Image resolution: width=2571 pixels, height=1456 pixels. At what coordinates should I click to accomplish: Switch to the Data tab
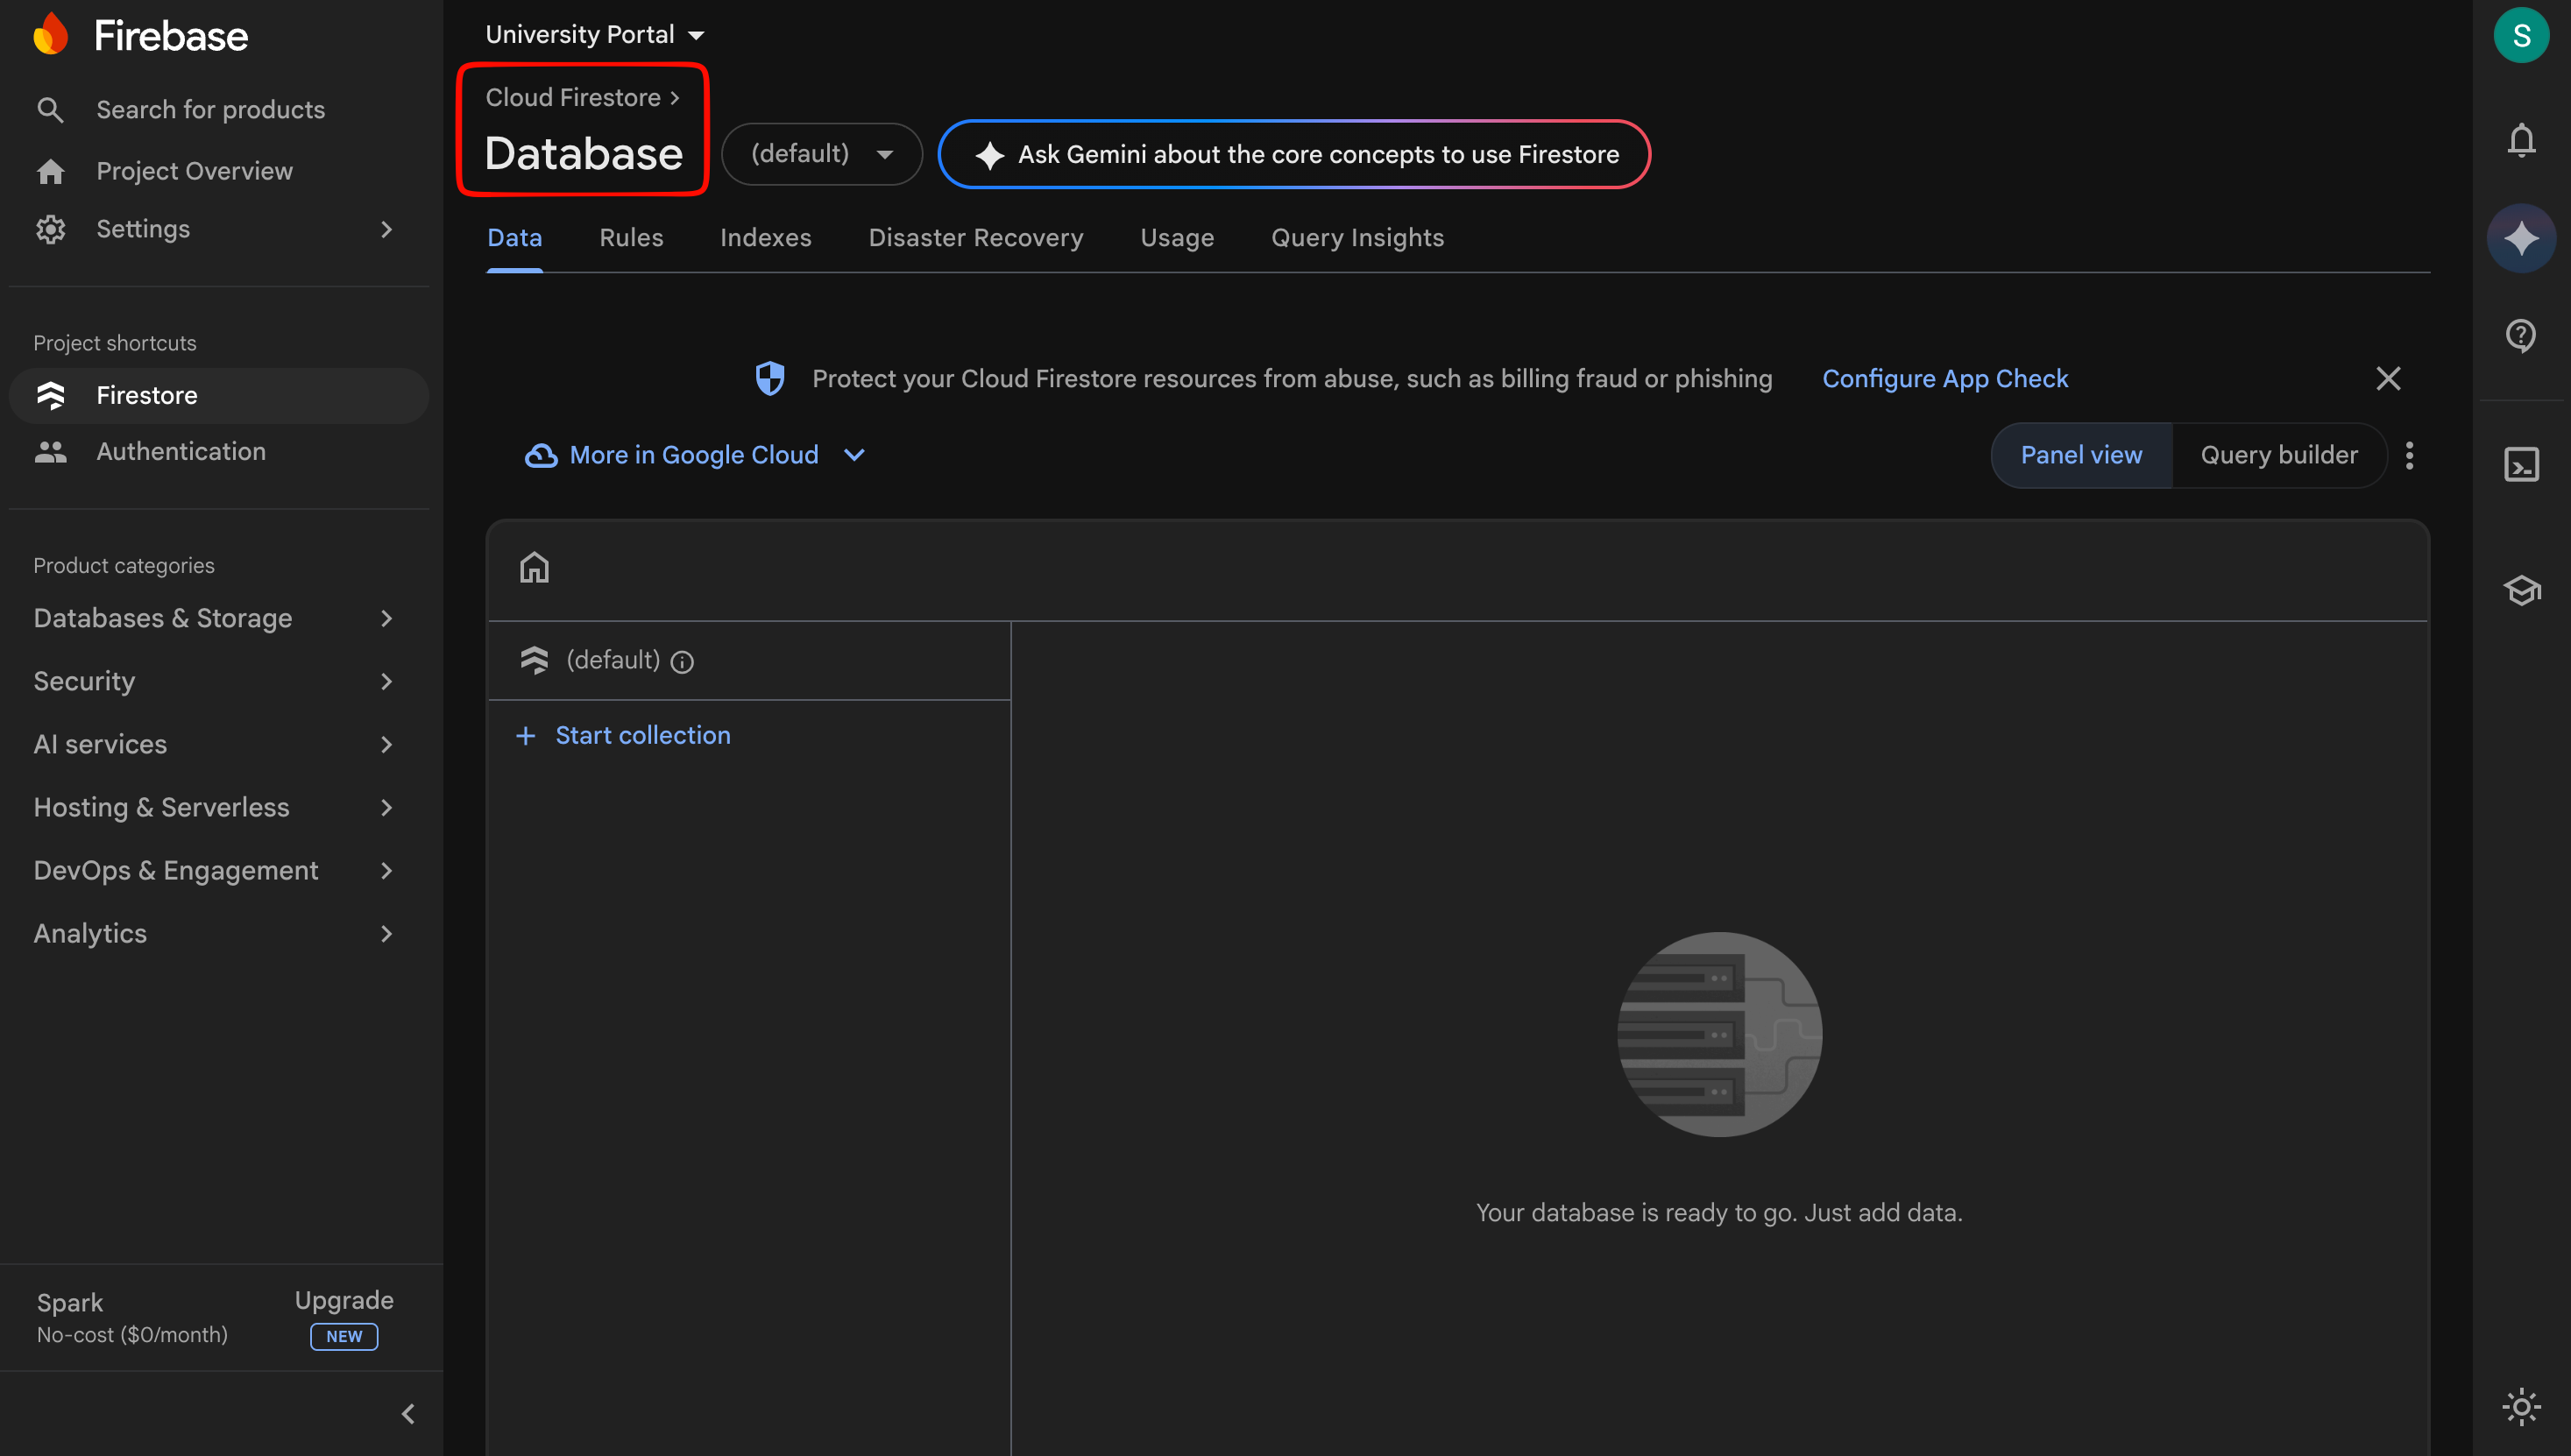click(514, 238)
